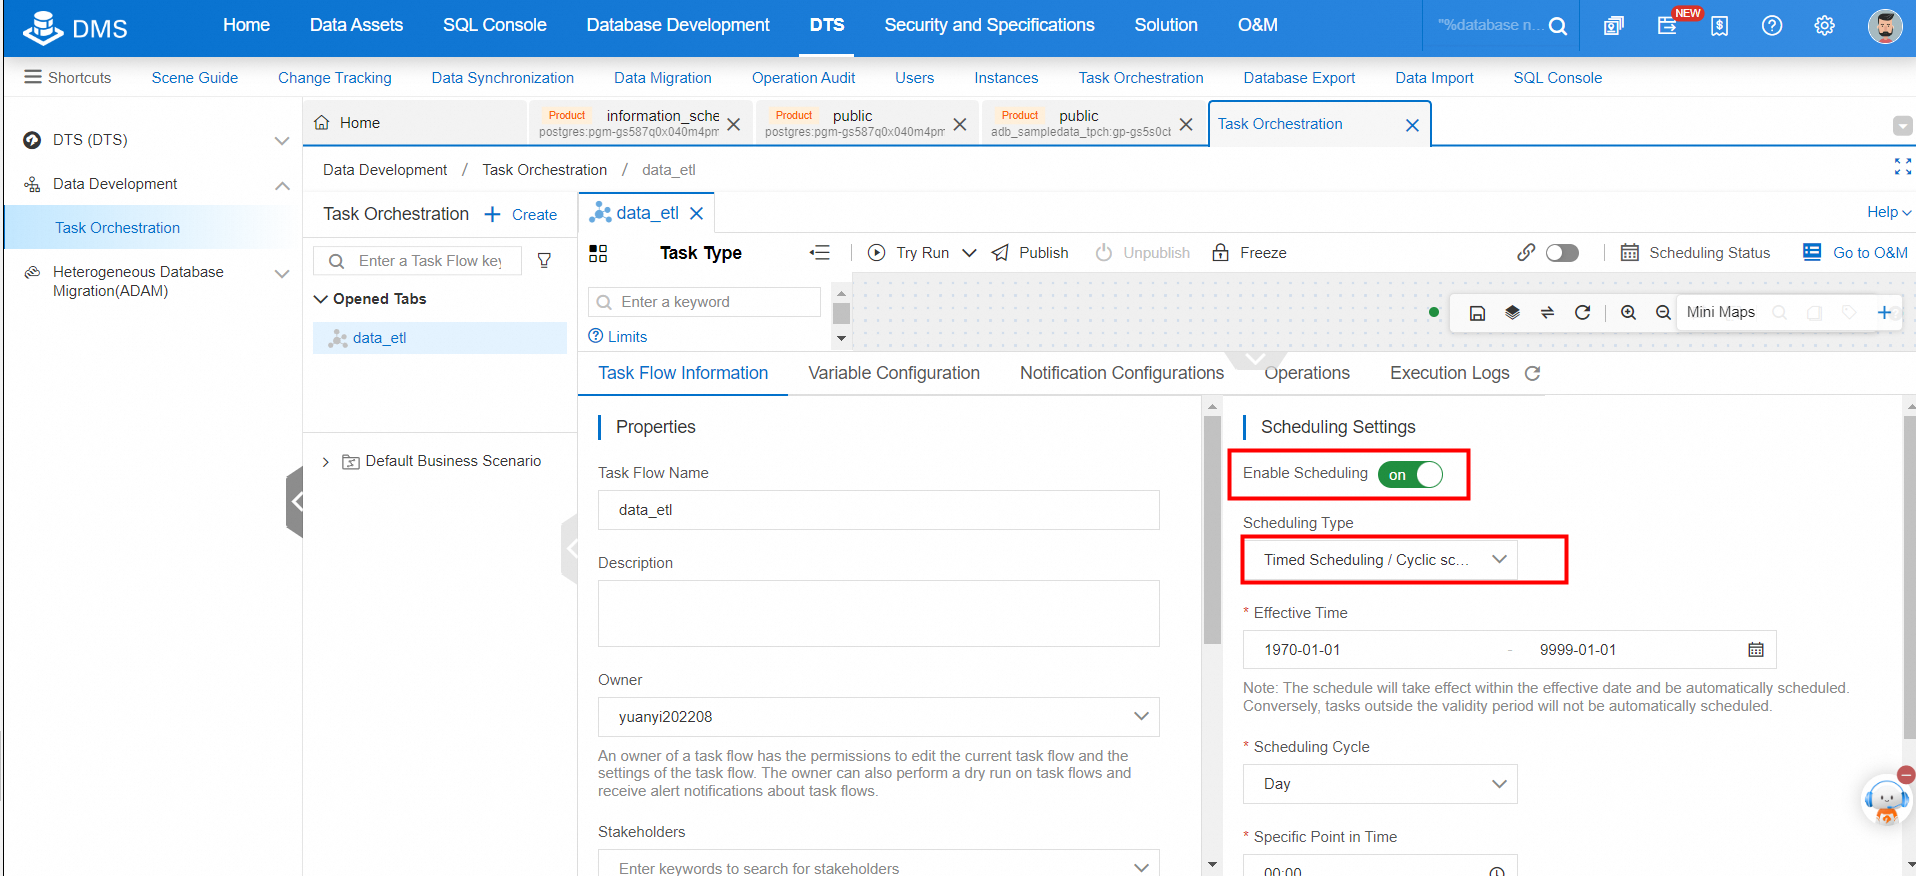Click the Task Flow Name input field
Image resolution: width=1916 pixels, height=876 pixels.
click(879, 510)
